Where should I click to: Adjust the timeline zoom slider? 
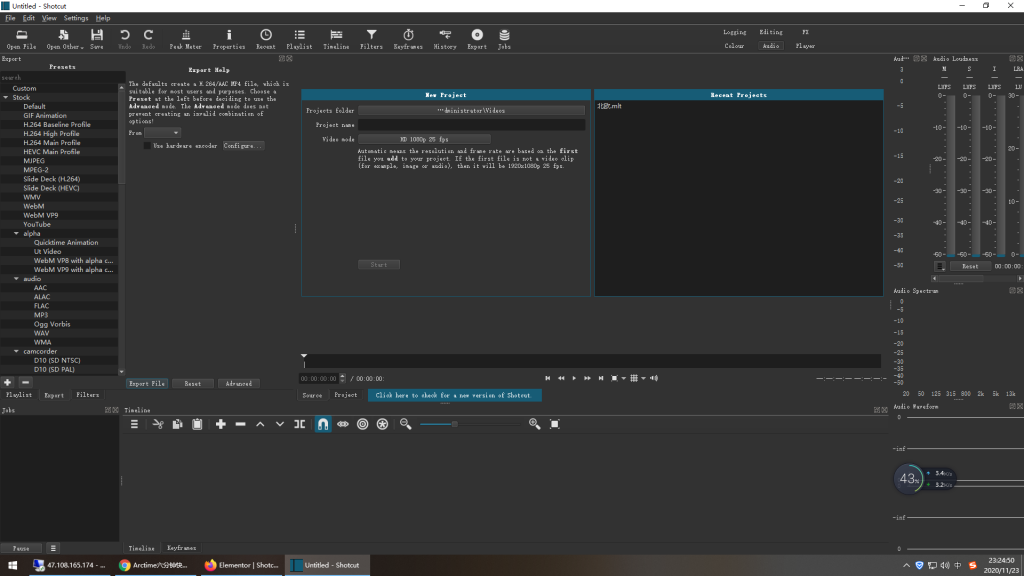pyautogui.click(x=455, y=424)
